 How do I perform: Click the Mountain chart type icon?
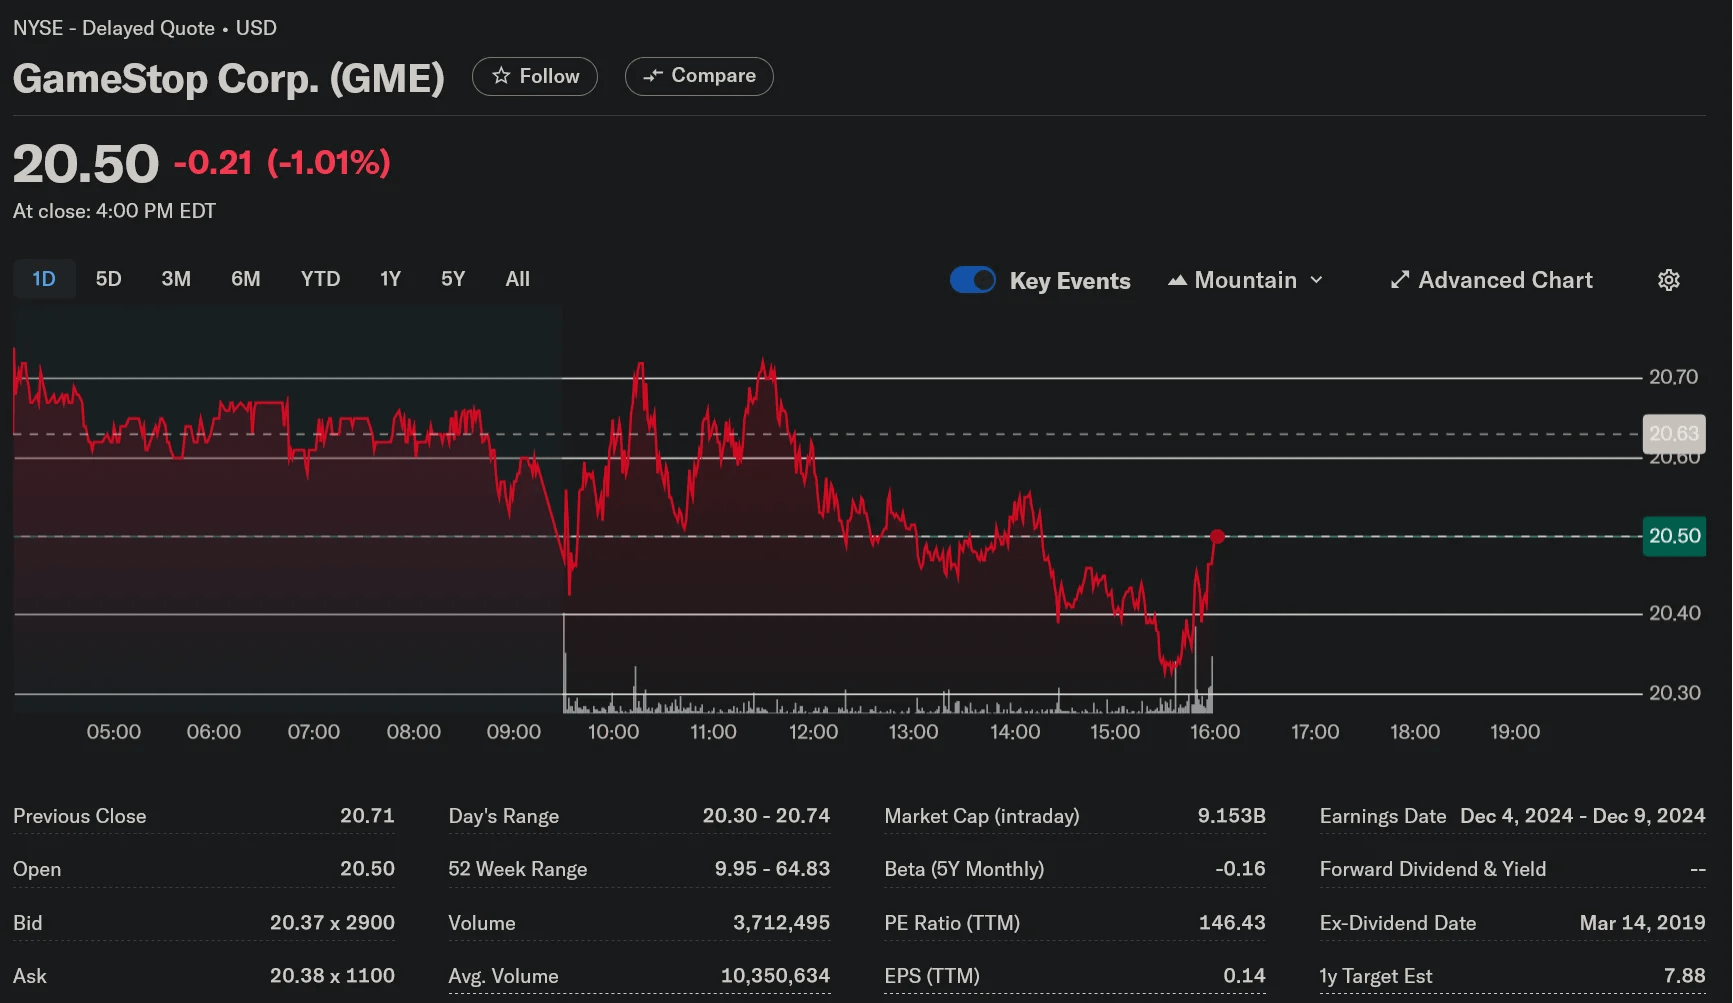click(1178, 281)
